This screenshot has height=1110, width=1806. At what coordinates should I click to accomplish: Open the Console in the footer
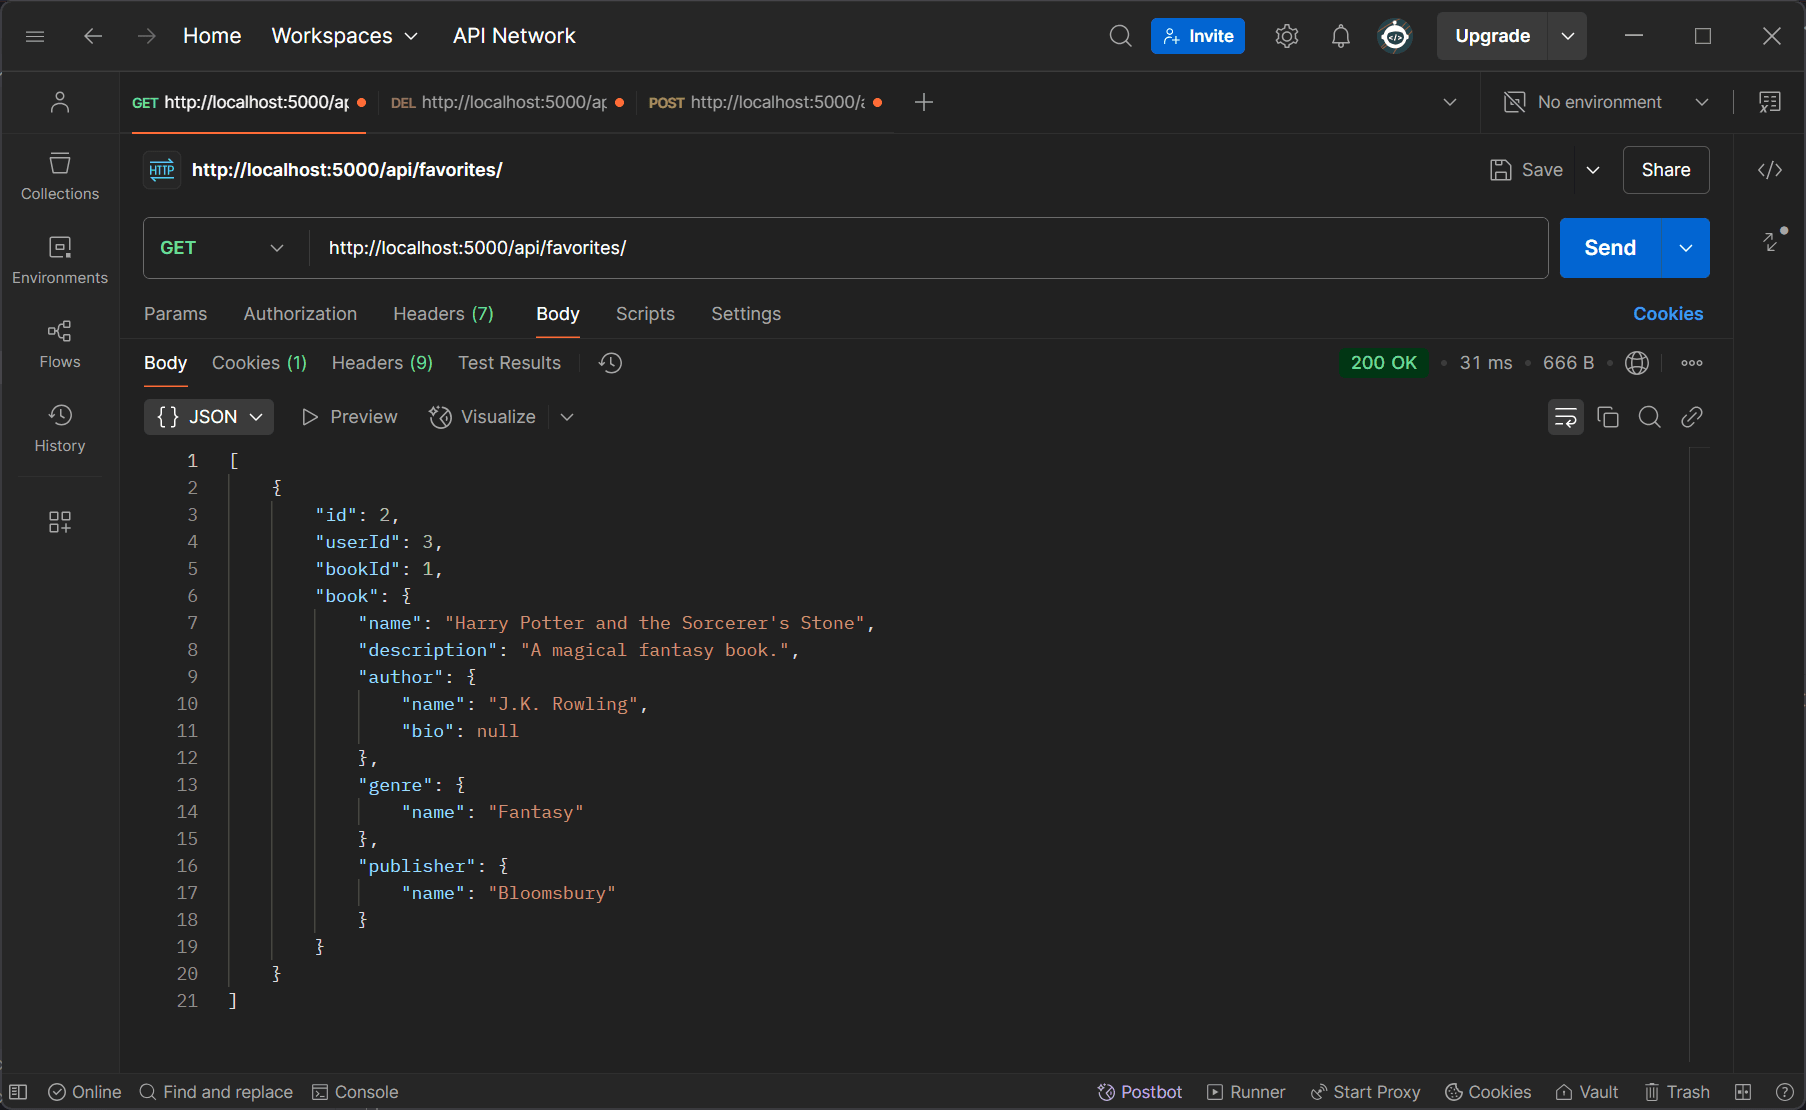tap(355, 1092)
